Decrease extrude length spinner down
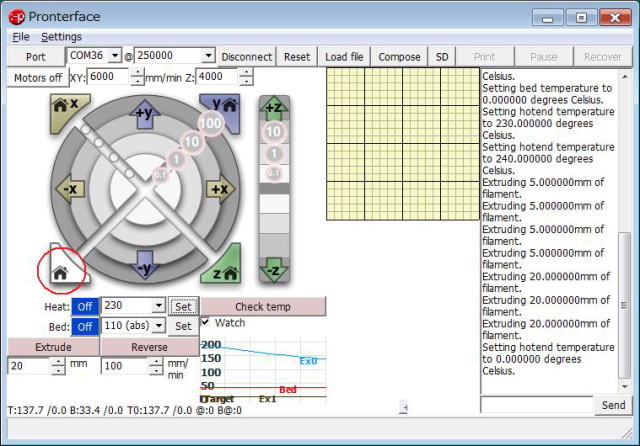Viewport: 640px width, 446px height. [x=59, y=370]
